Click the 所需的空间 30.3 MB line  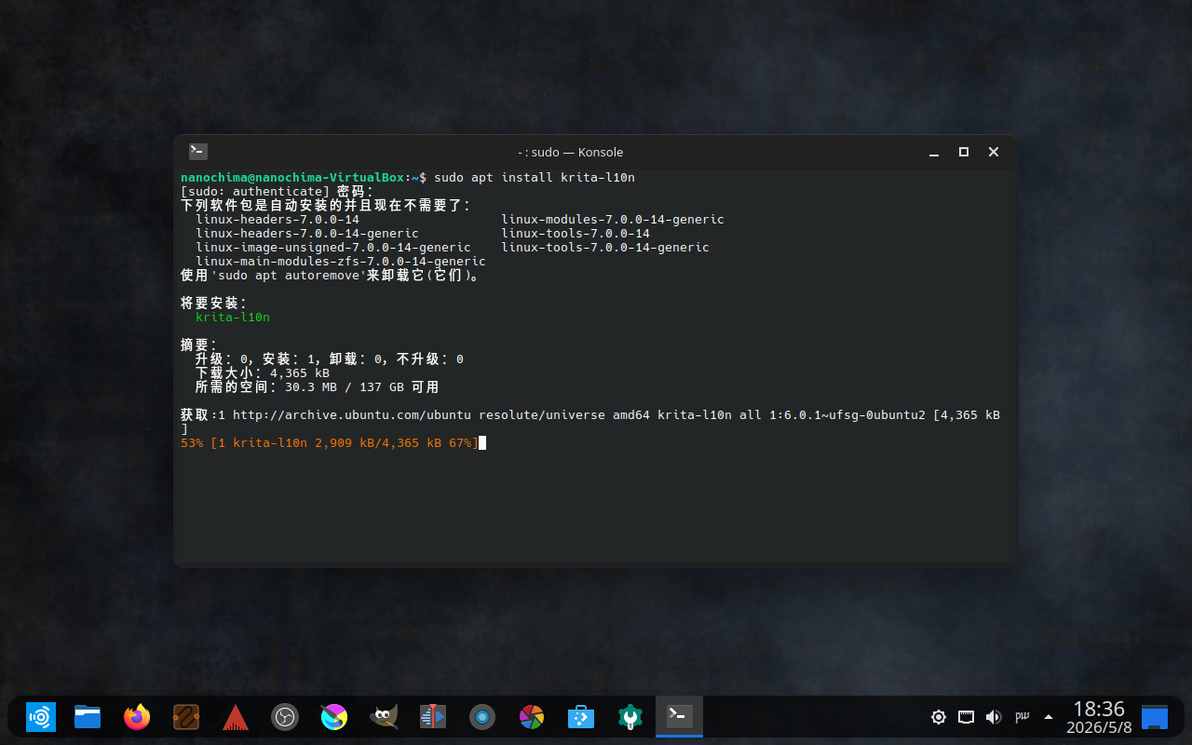(x=317, y=387)
